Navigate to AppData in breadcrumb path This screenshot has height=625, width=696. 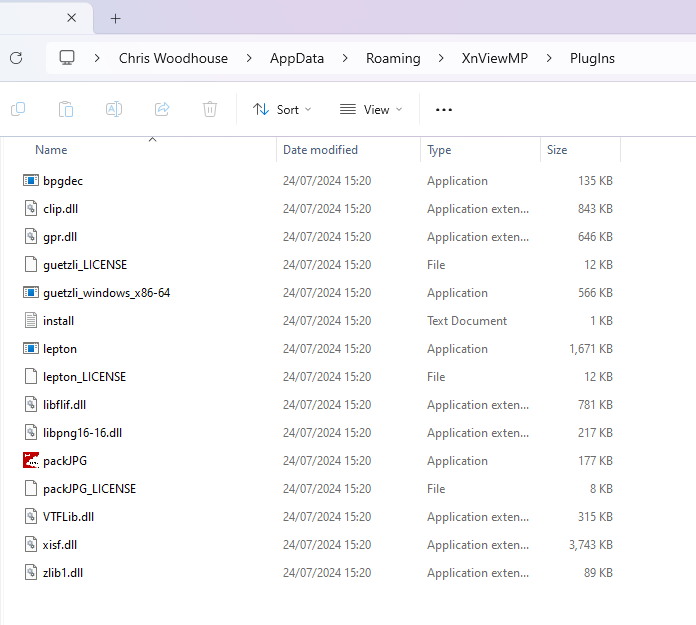pos(297,58)
